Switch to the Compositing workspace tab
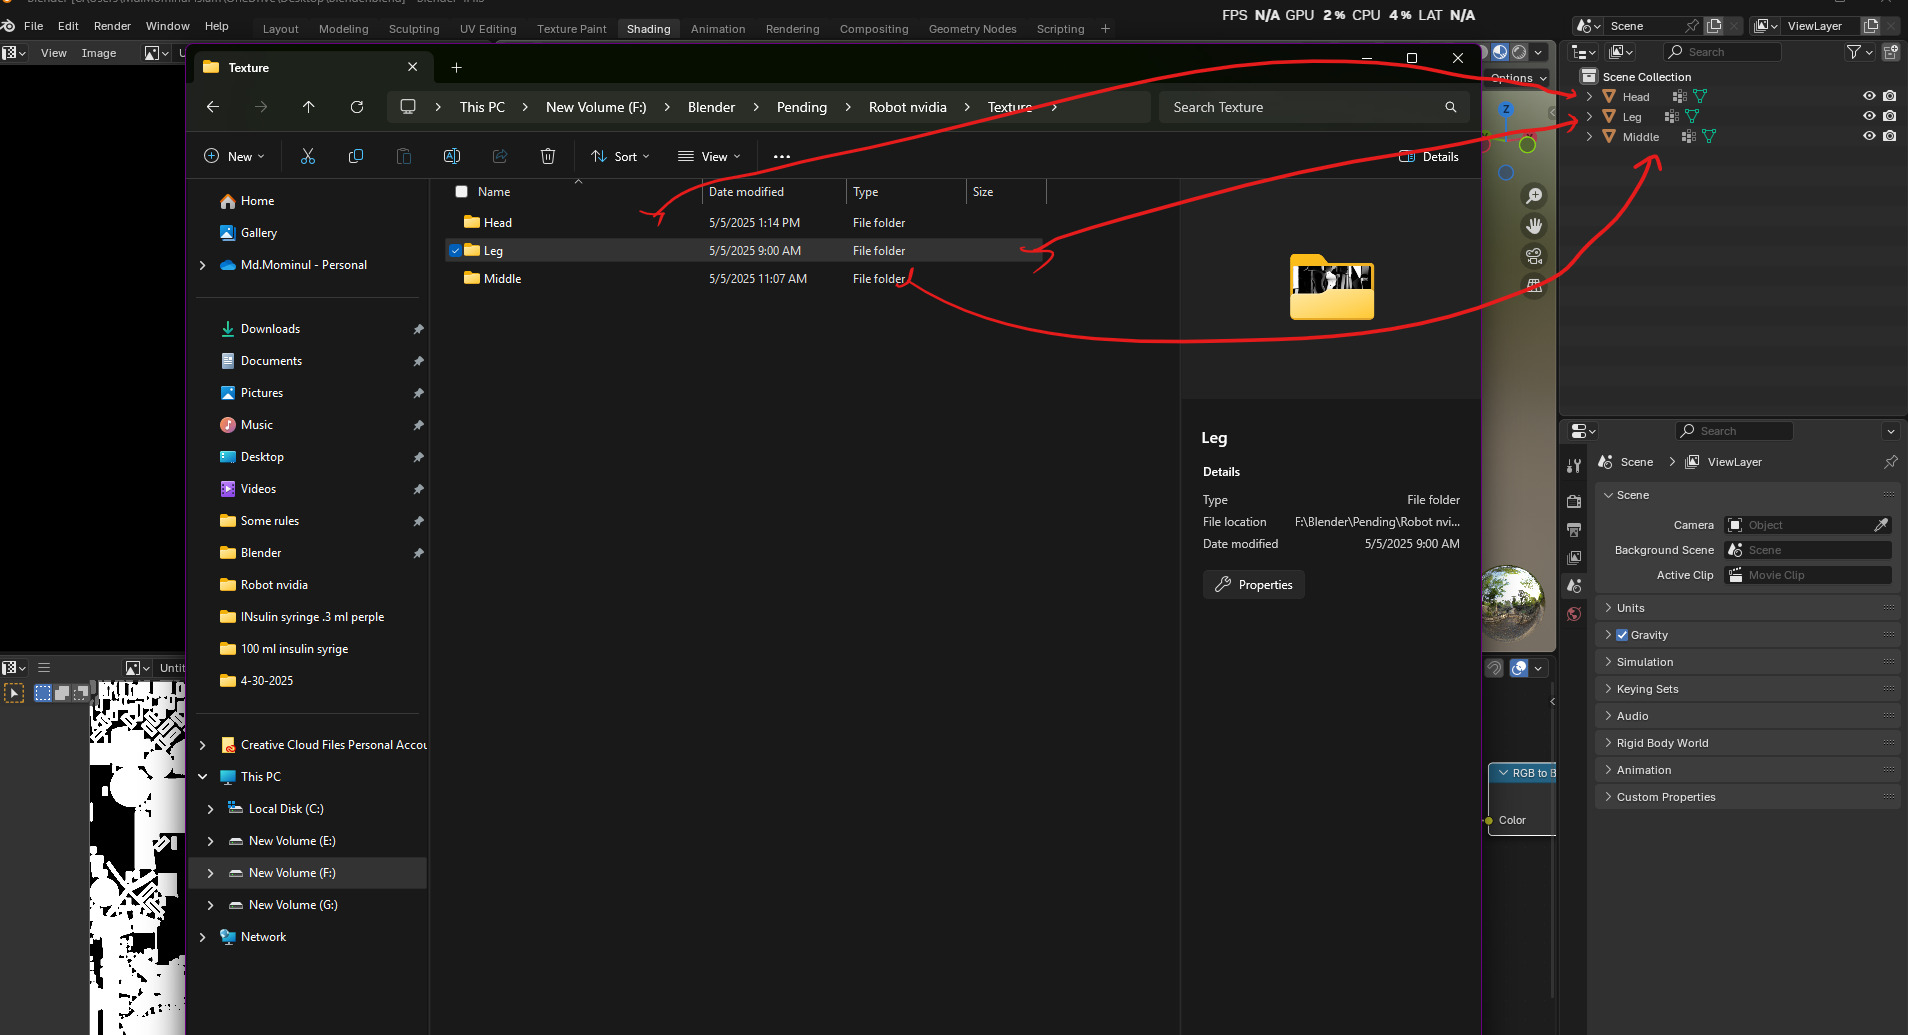Image resolution: width=1908 pixels, height=1035 pixels. coord(874,29)
